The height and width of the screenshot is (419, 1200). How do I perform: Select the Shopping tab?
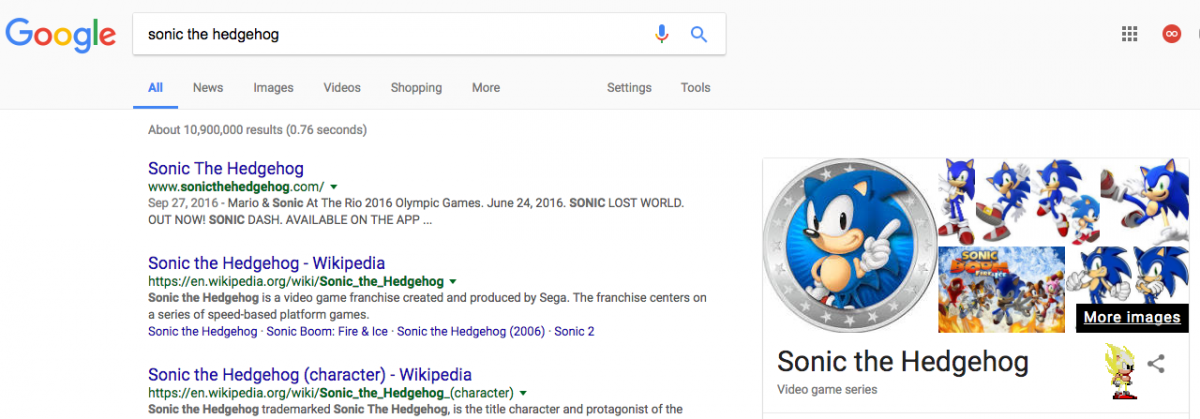coord(416,88)
